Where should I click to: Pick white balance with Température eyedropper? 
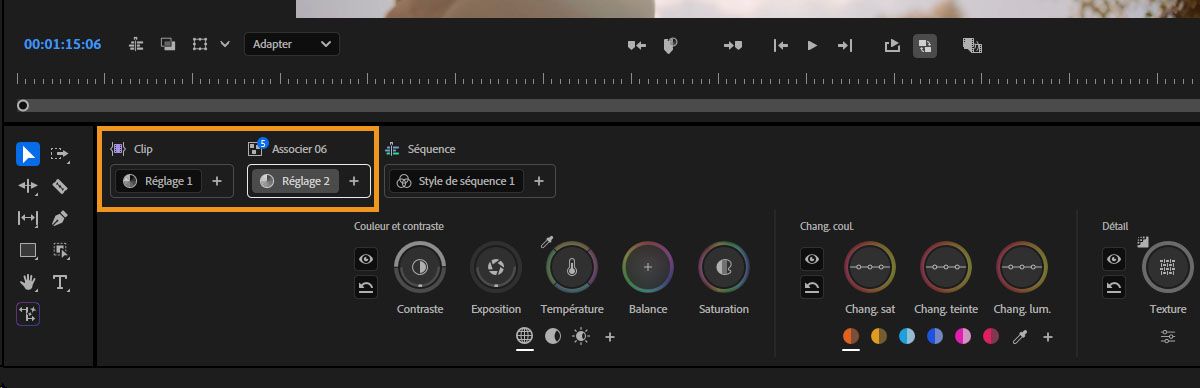548,241
